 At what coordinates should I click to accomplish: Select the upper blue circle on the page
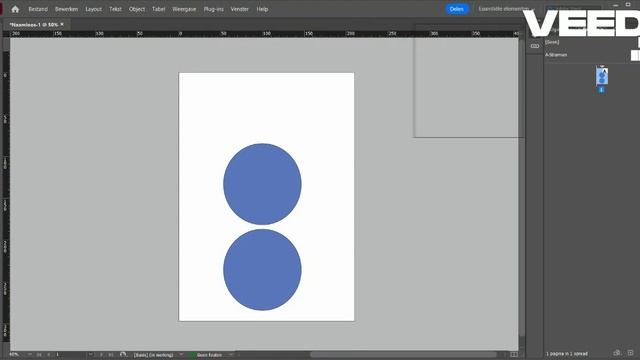[x=262, y=184]
